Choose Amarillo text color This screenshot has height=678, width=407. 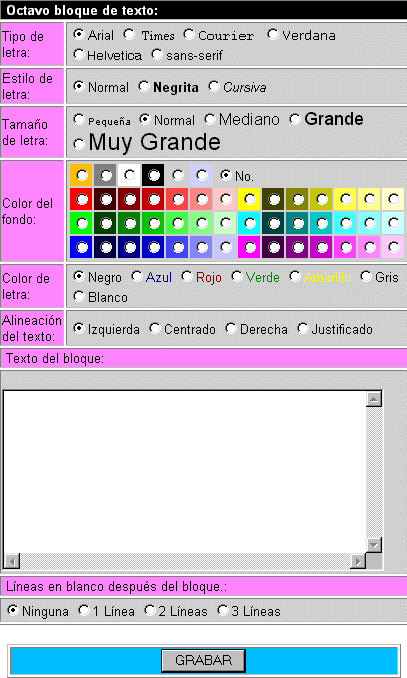pyautogui.click(x=295, y=275)
